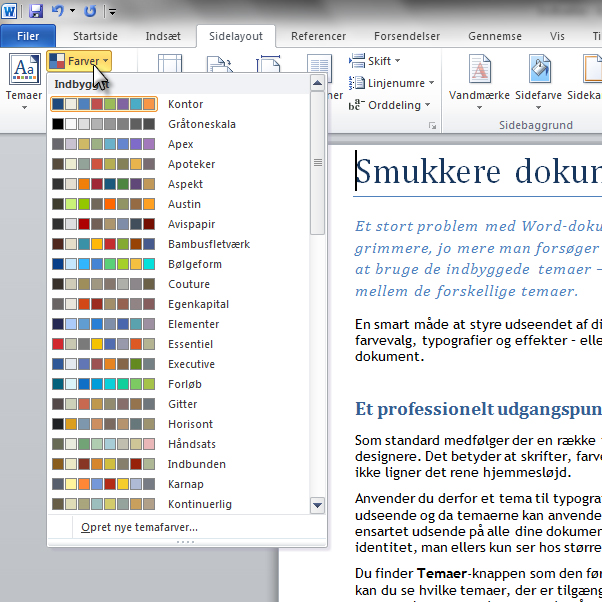Click the Orddeling hyphenation icon
The width and height of the screenshot is (602, 602).
[356, 105]
